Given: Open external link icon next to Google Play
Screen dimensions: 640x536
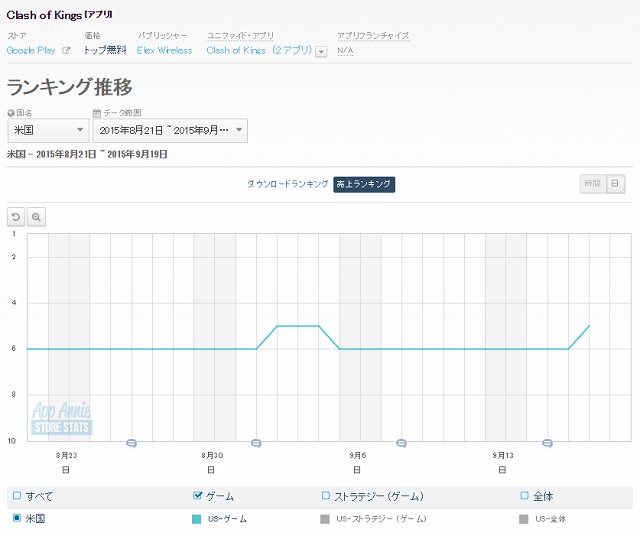Looking at the screenshot, I should point(66,51).
